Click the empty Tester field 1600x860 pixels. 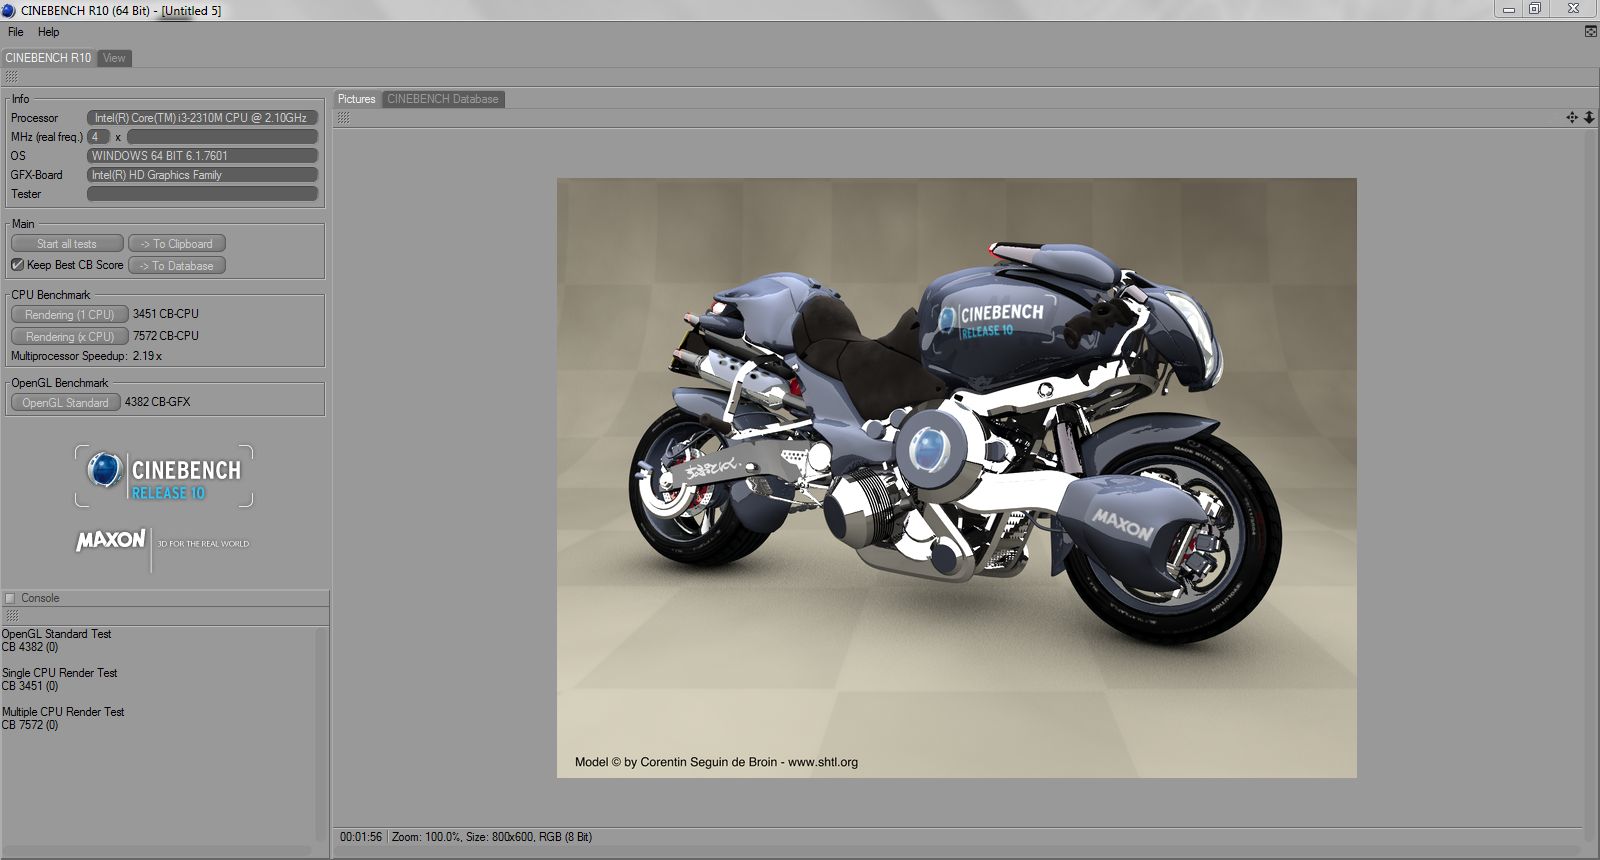[x=202, y=194]
